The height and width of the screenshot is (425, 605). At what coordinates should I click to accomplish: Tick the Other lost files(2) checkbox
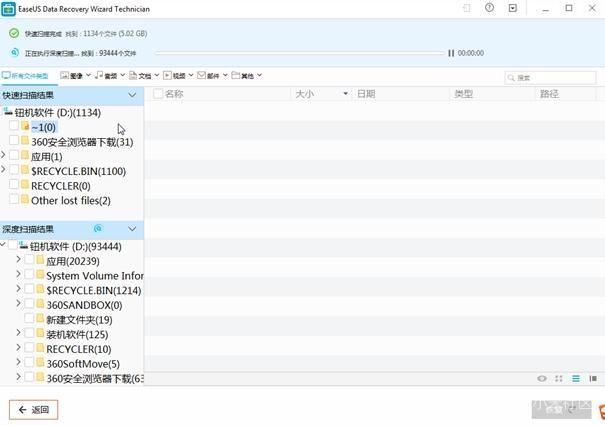click(14, 199)
